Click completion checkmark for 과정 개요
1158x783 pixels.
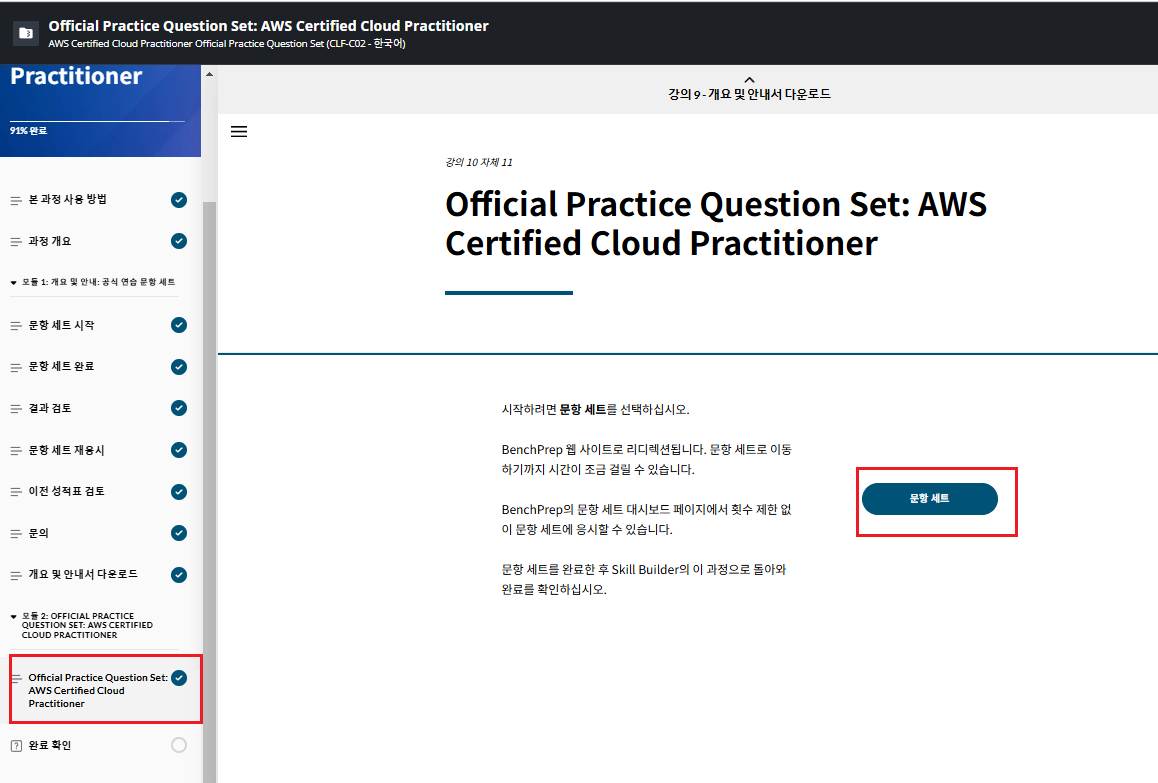click(x=179, y=241)
